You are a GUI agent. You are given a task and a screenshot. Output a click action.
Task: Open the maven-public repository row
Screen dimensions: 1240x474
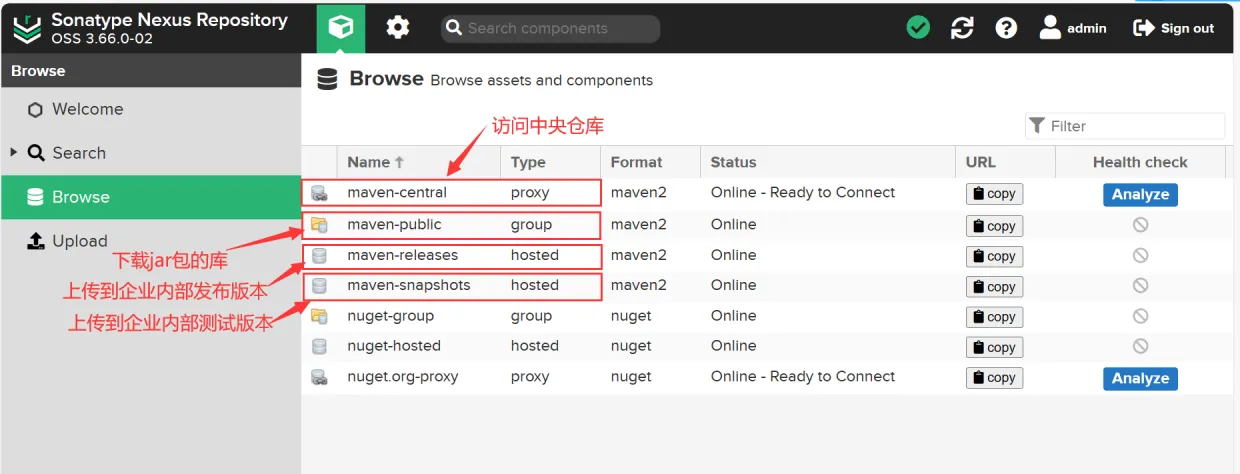pos(766,225)
